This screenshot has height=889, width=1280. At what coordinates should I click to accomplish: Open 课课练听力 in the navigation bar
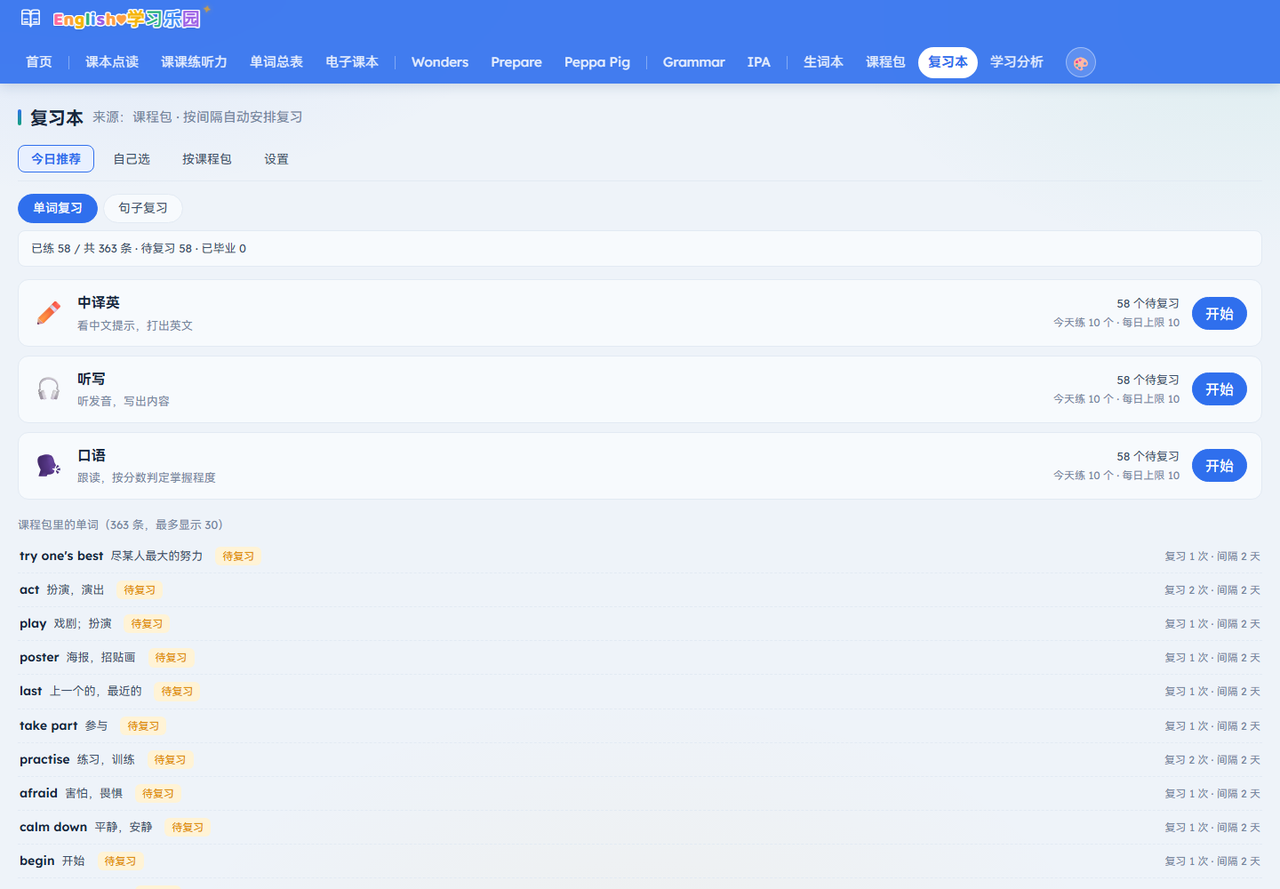(194, 62)
